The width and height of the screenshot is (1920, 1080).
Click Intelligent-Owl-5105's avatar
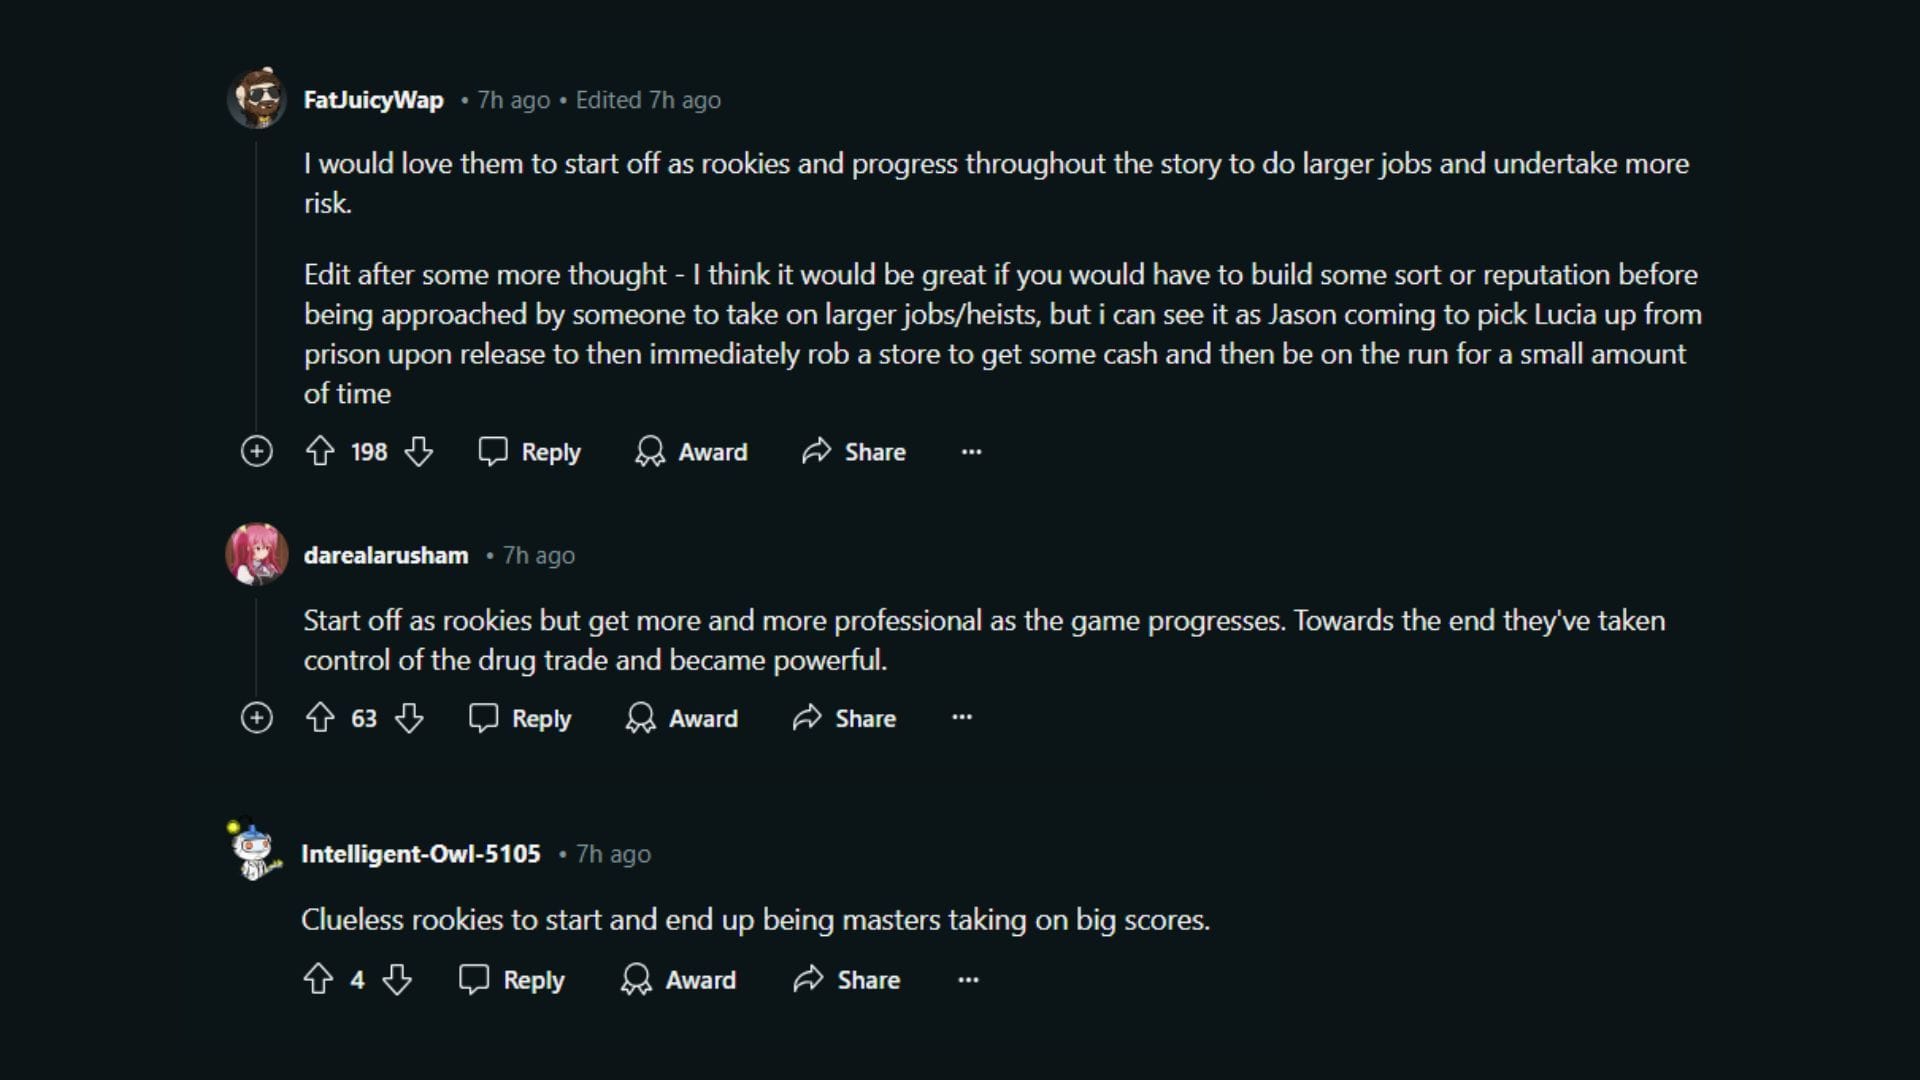256,853
